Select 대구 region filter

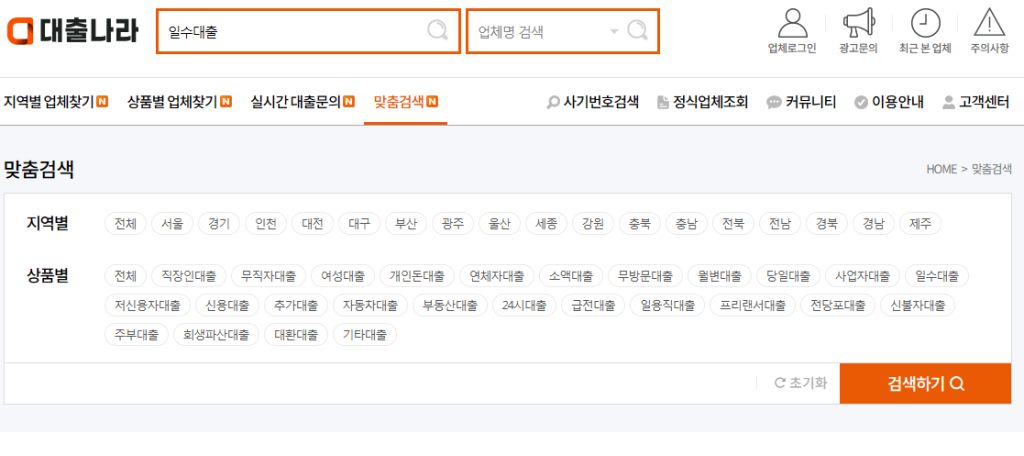(359, 224)
